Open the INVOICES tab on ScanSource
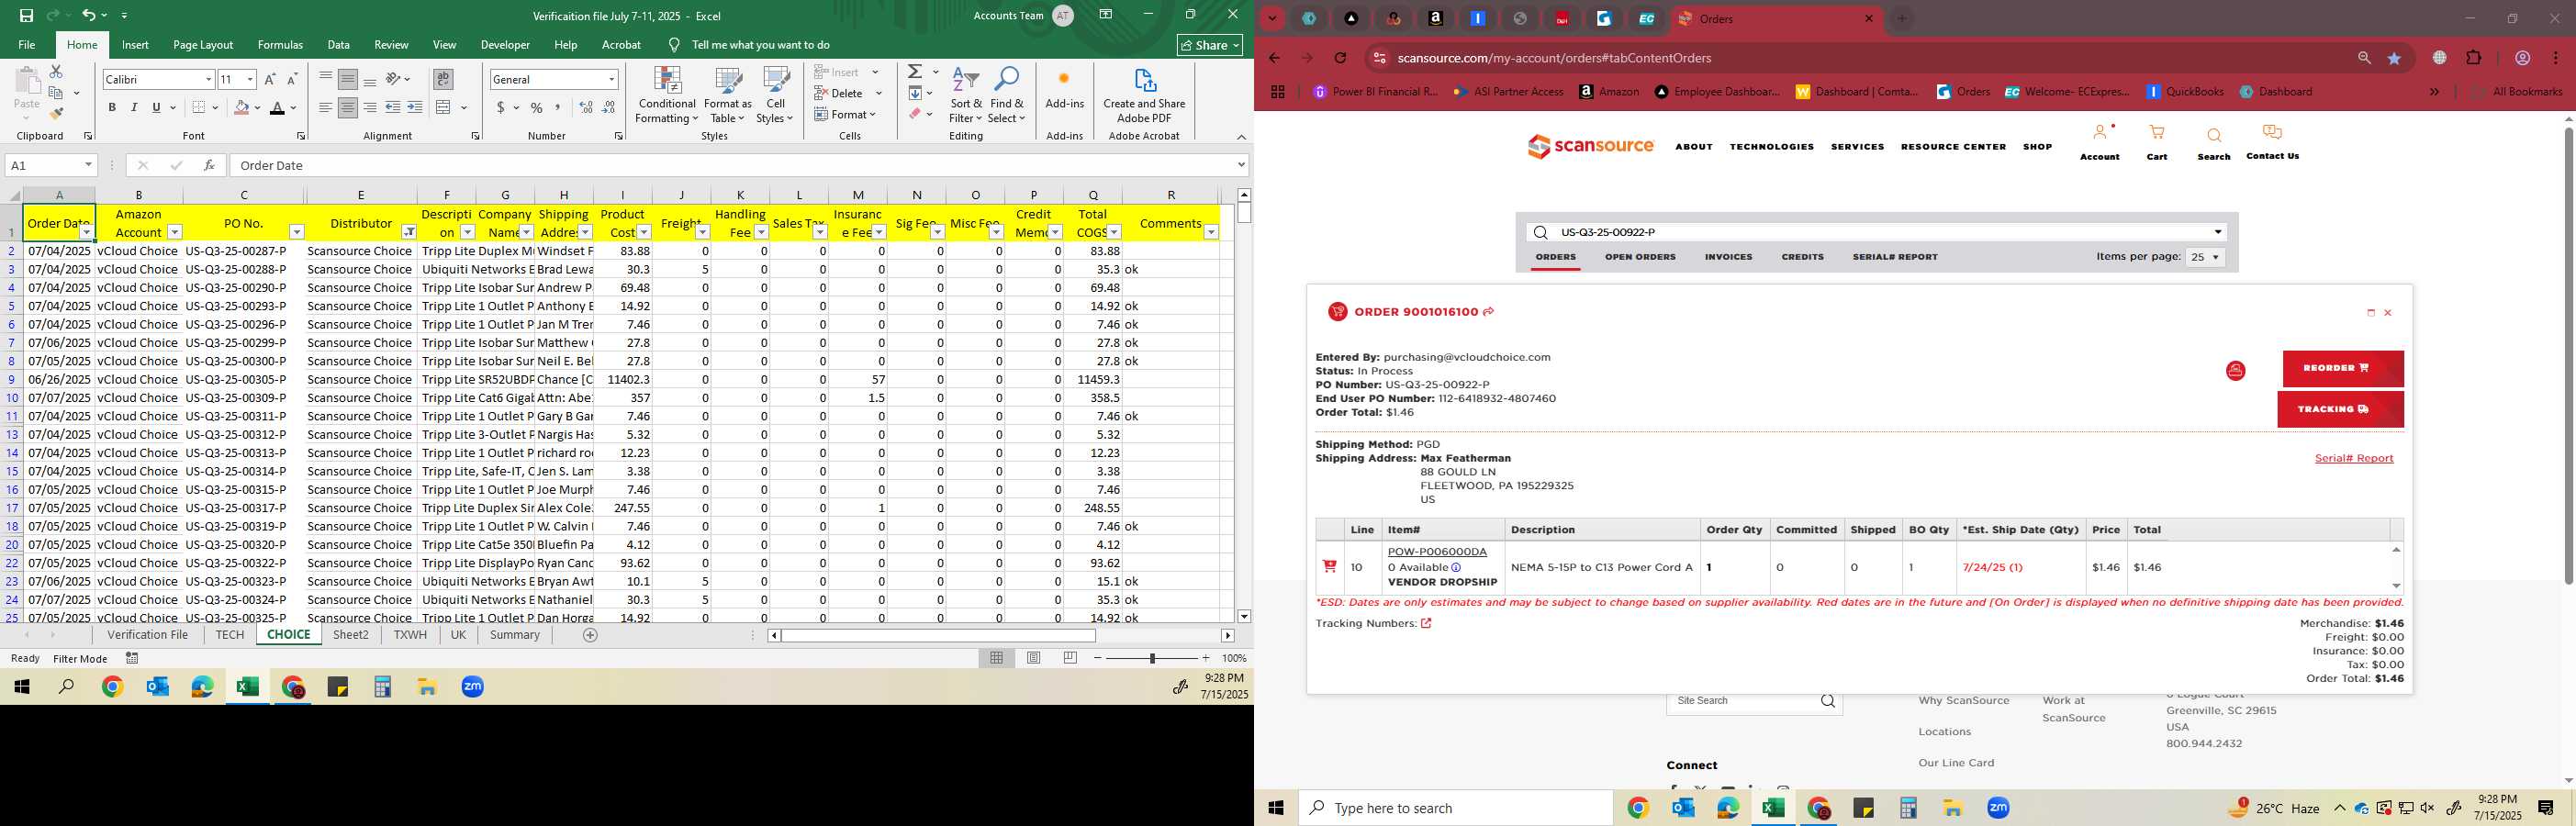The height and width of the screenshot is (826, 2576). pyautogui.click(x=1728, y=257)
